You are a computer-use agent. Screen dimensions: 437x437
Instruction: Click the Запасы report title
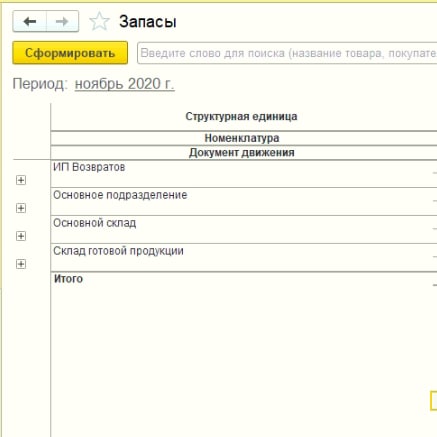[148, 22]
